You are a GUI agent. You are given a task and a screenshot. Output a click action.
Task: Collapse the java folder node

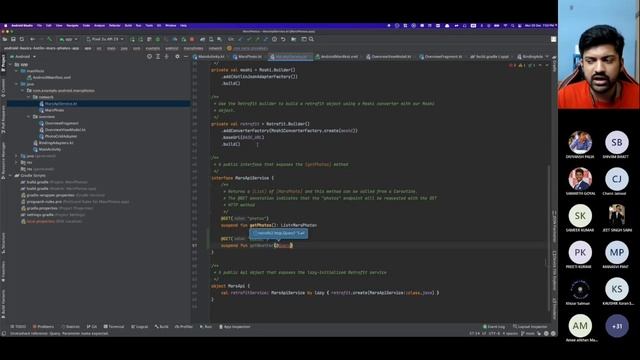tap(16, 84)
